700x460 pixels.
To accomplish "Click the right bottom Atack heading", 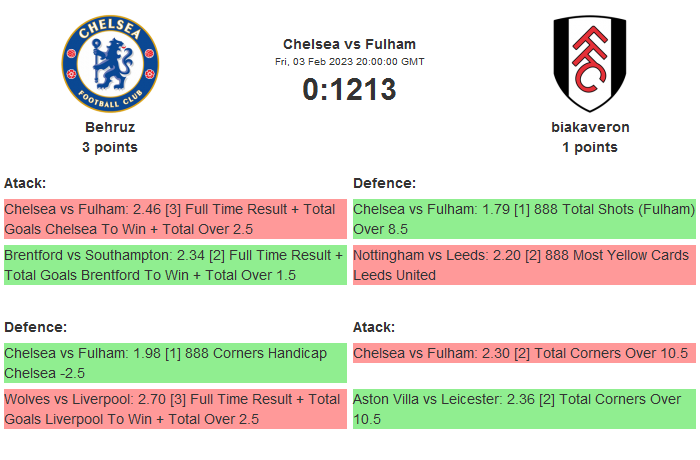I will coord(374,327).
